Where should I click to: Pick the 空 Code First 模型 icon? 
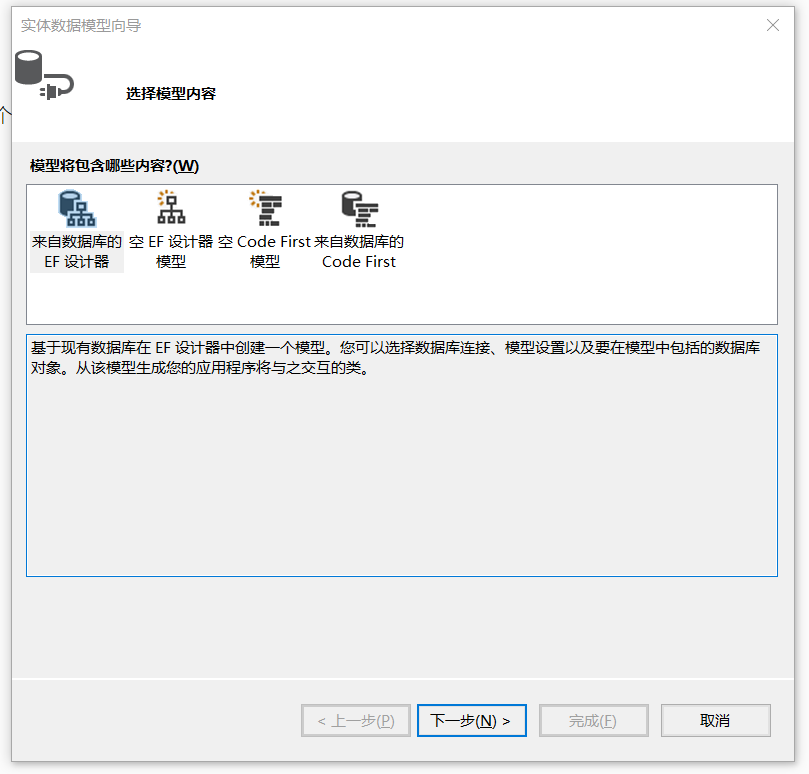(265, 208)
